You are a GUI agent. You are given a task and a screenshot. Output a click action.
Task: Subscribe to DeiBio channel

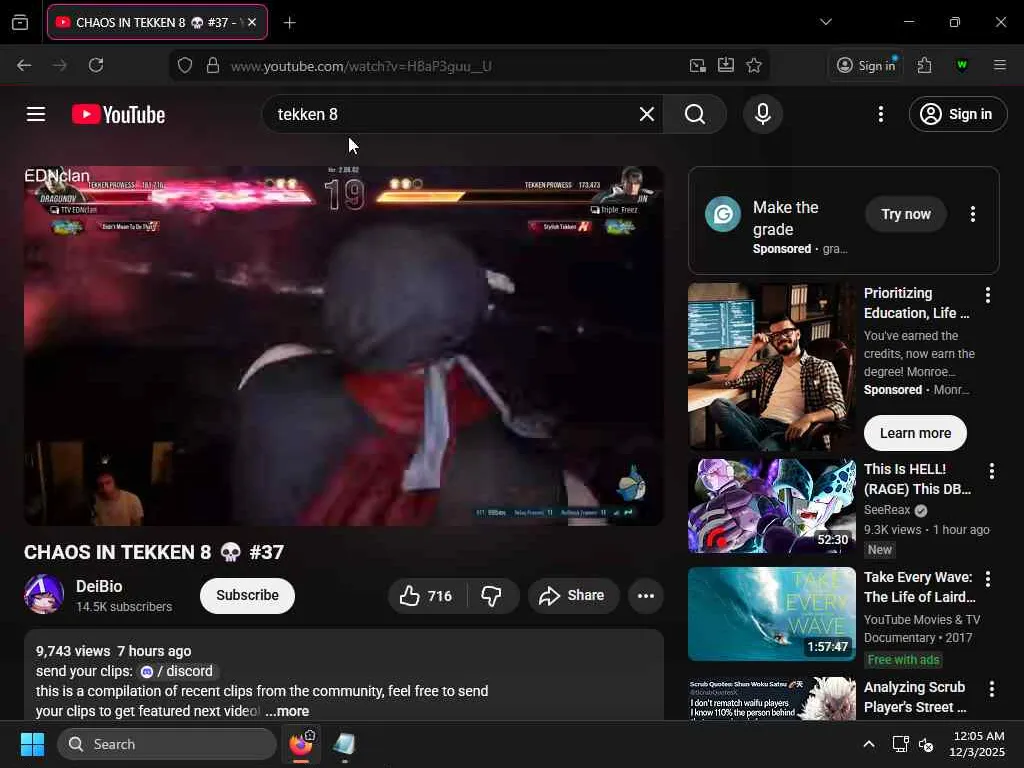click(248, 596)
